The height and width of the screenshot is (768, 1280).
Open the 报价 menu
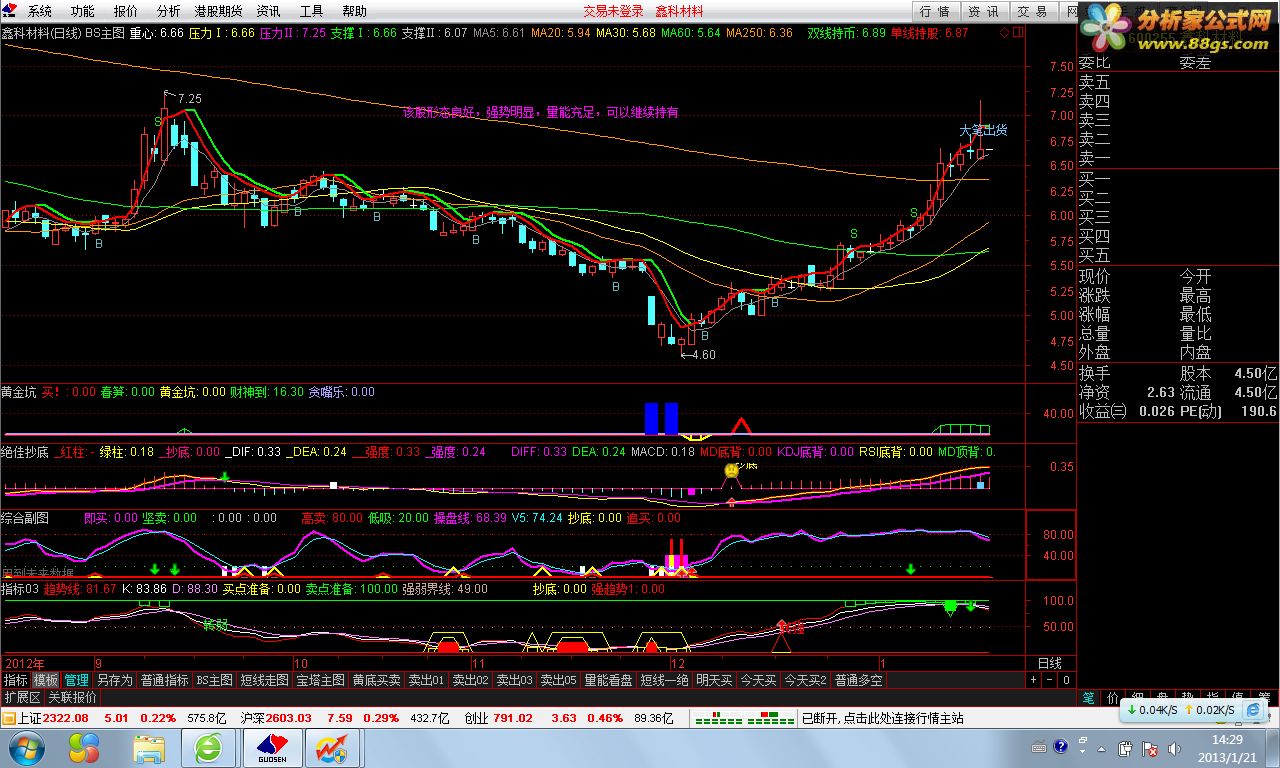click(x=126, y=11)
